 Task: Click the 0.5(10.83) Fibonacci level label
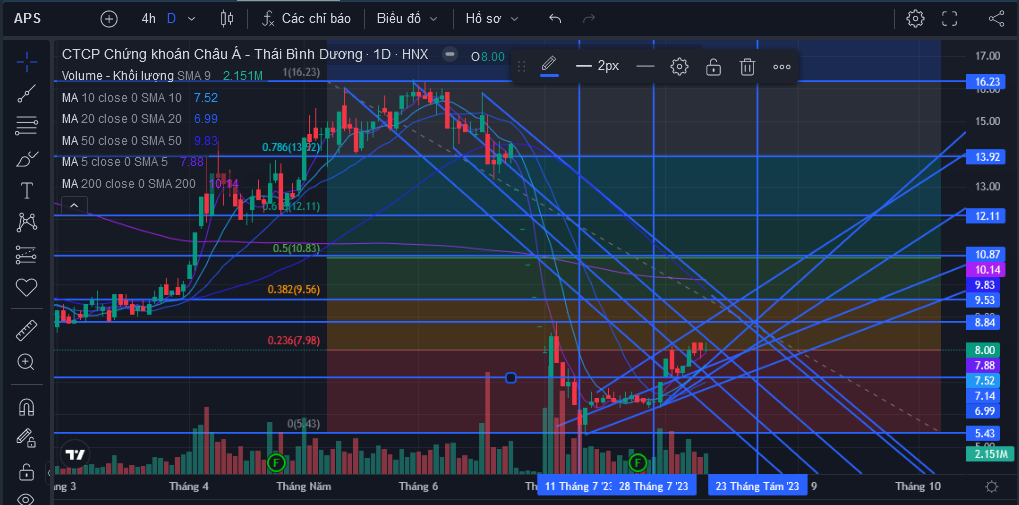[x=295, y=248]
